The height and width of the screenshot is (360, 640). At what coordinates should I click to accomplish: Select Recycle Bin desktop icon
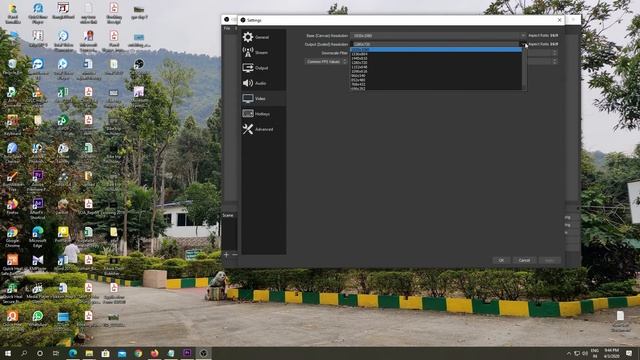click(x=12, y=67)
